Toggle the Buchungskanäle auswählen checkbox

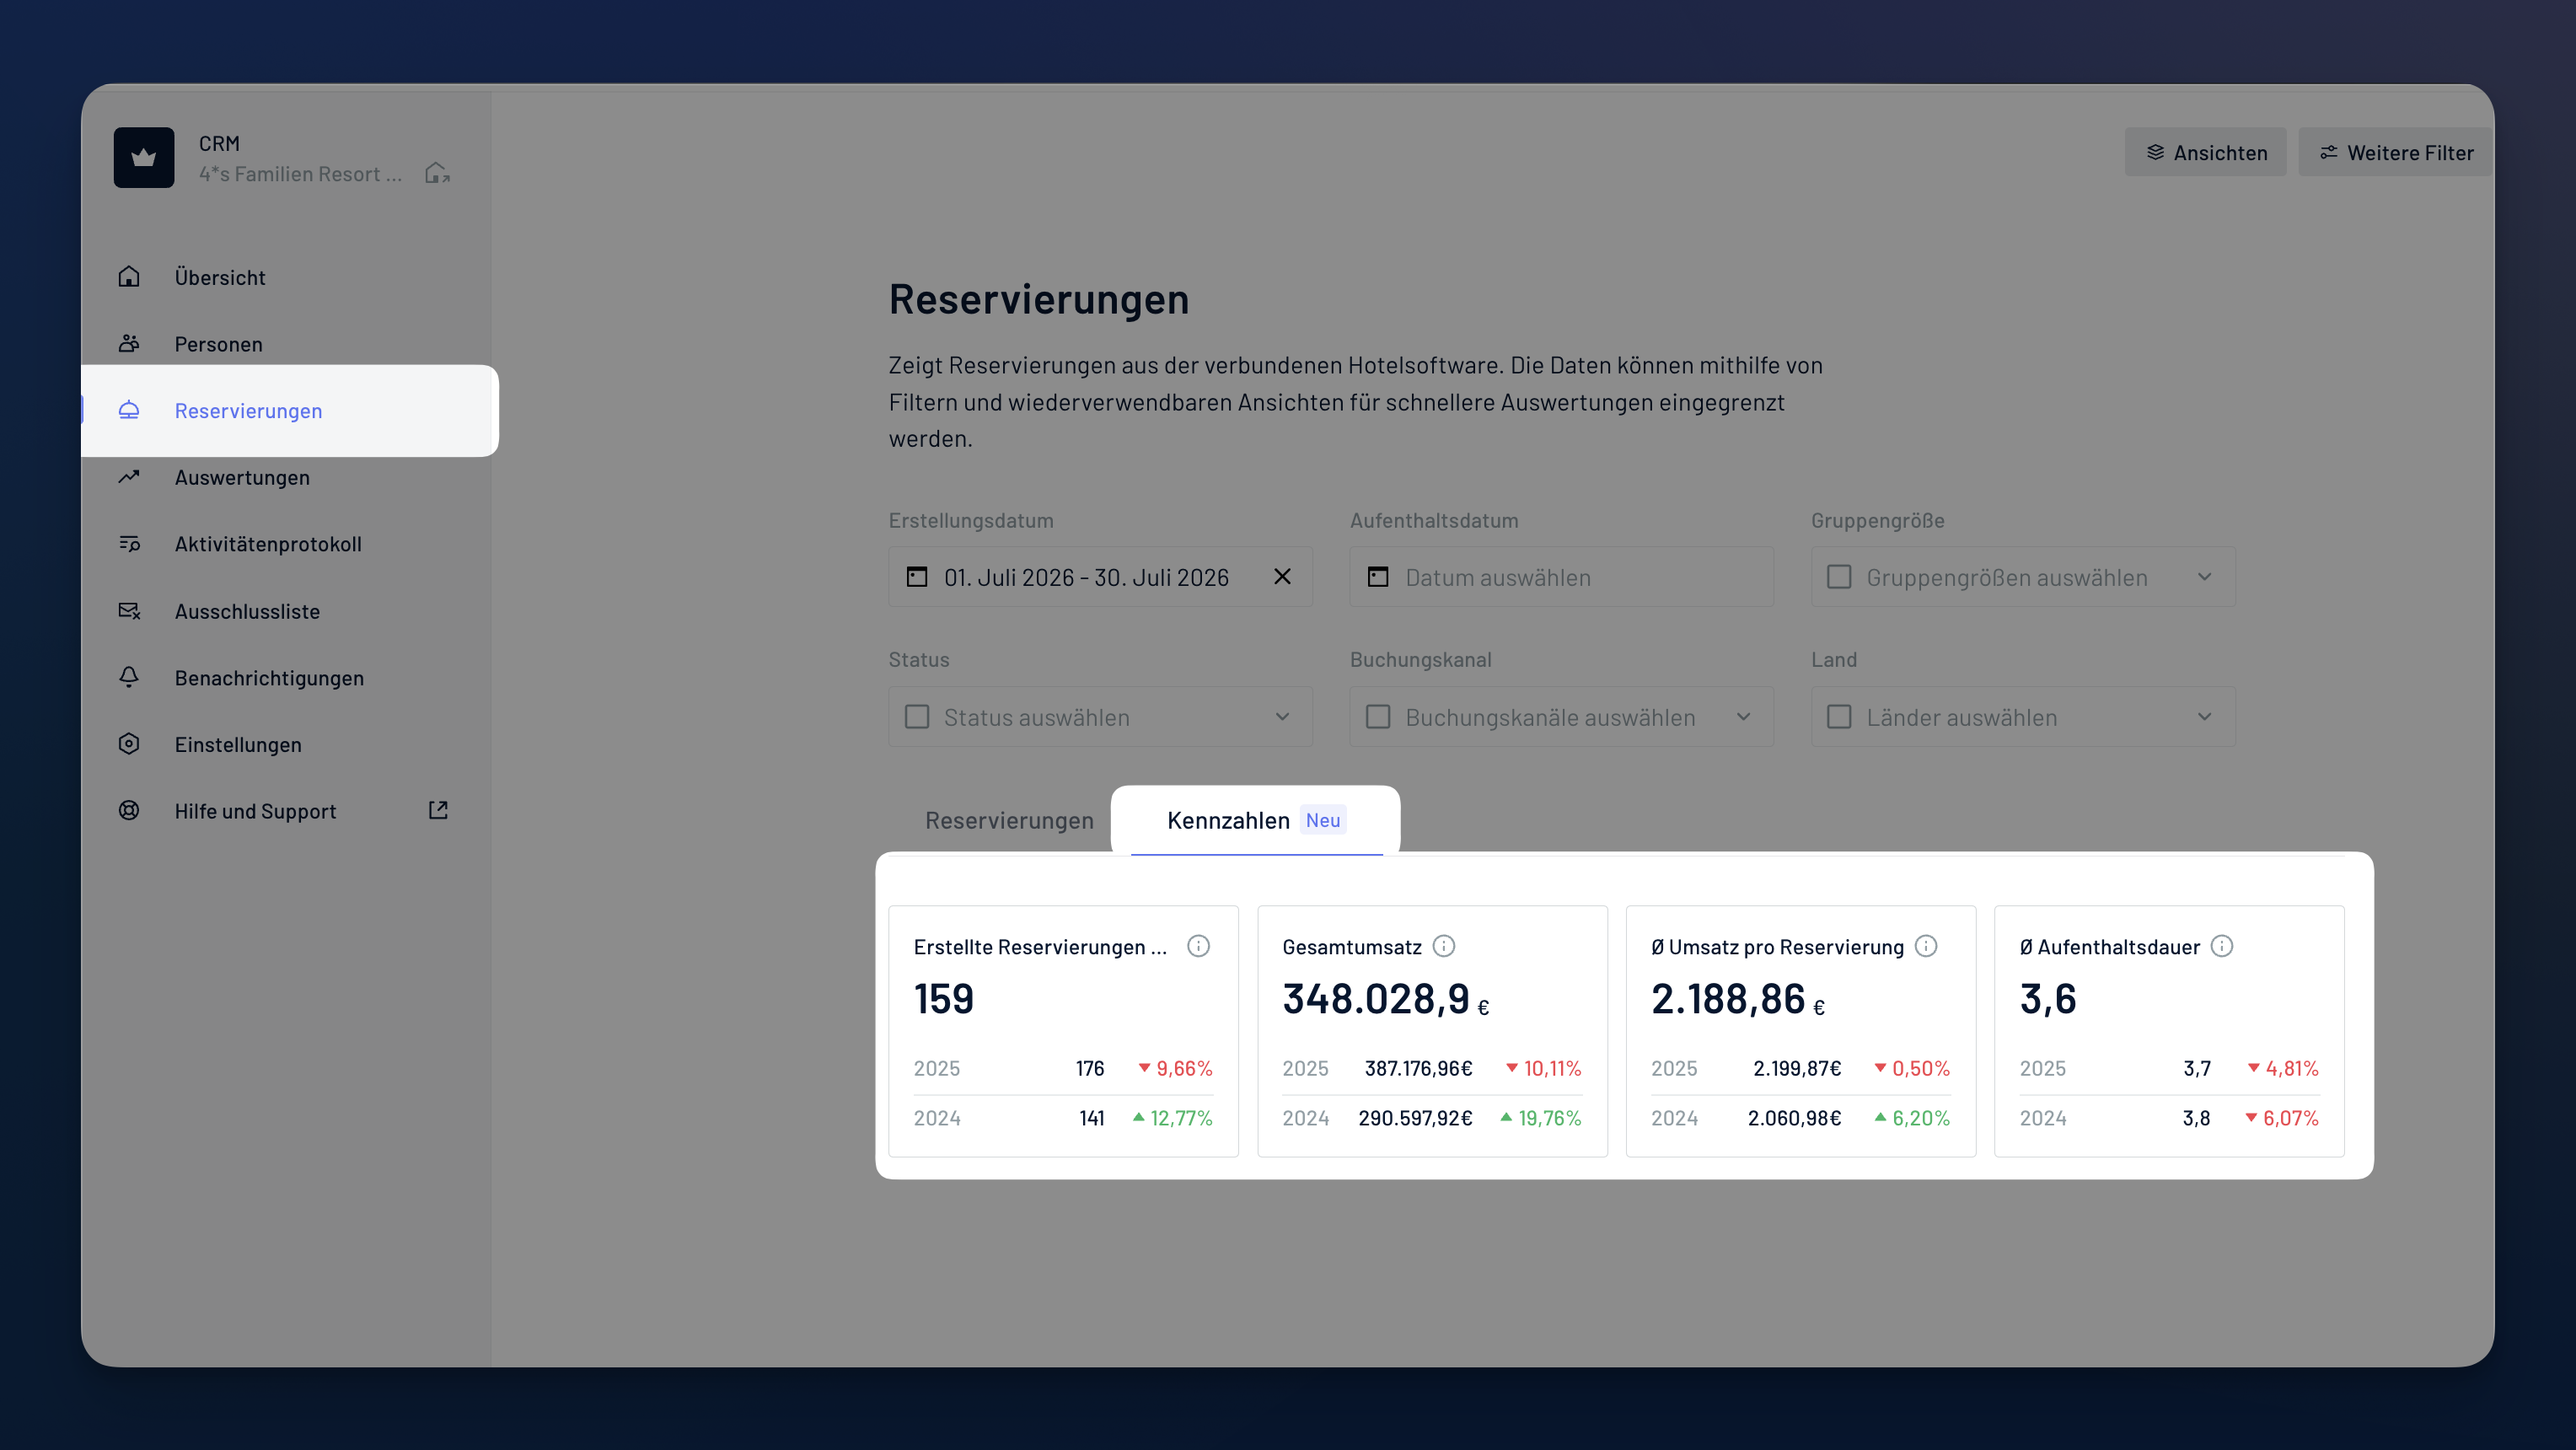click(1378, 717)
